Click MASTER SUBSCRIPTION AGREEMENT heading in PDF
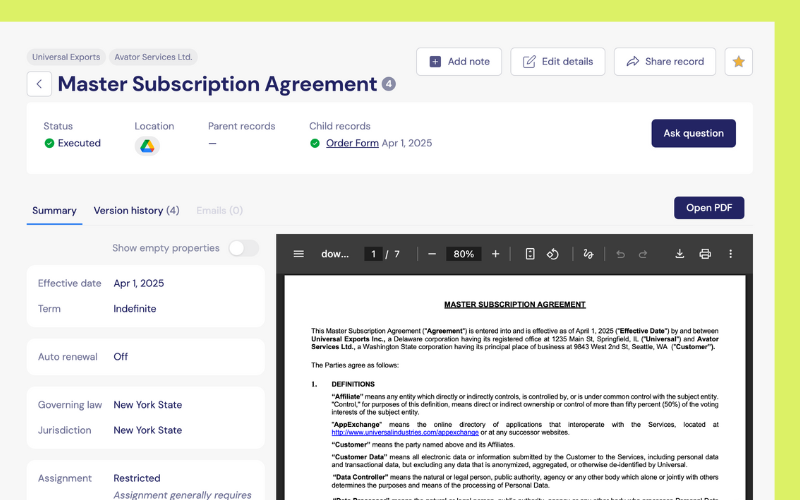The width and height of the screenshot is (800, 500). (515, 305)
